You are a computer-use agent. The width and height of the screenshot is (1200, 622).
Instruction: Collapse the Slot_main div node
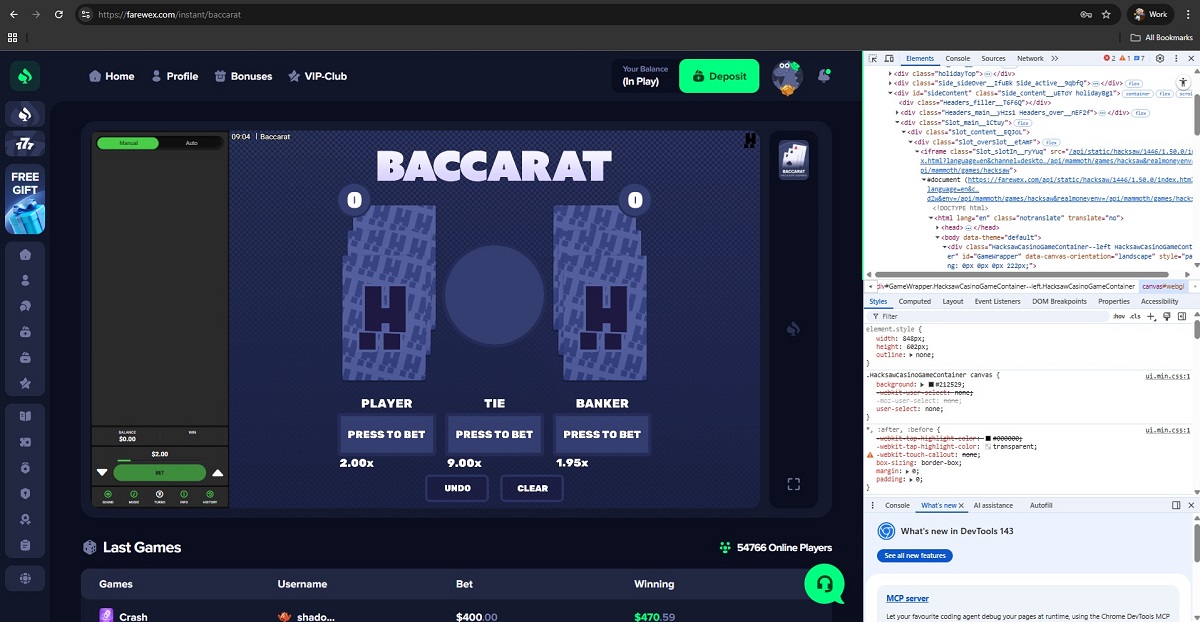pyautogui.click(x=897, y=122)
